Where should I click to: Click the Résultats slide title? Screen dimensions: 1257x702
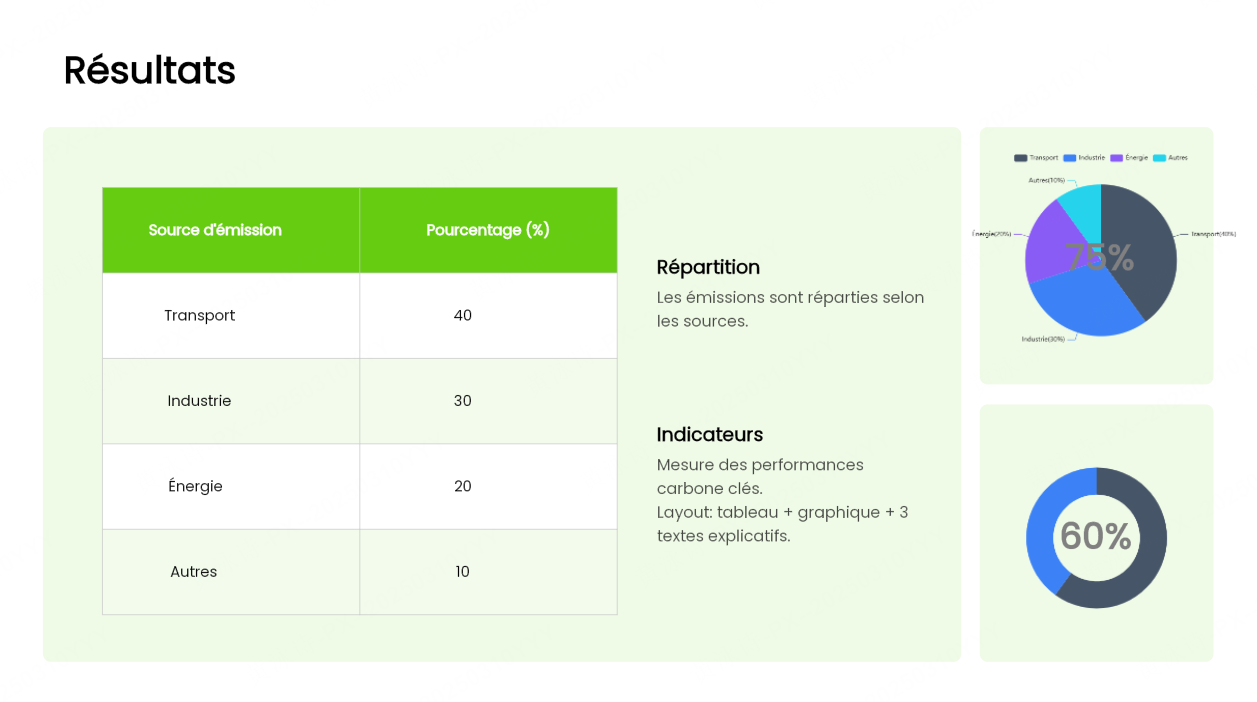tap(150, 71)
